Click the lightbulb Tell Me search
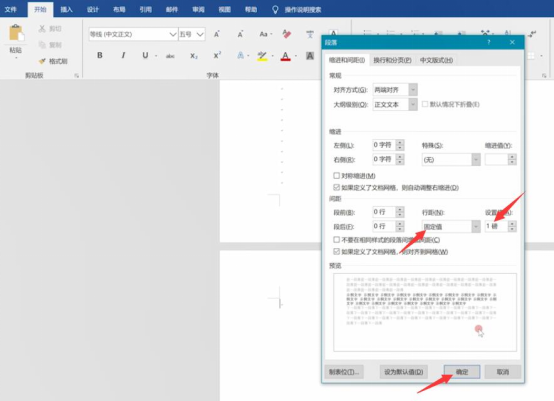554x401 pixels. click(275, 10)
